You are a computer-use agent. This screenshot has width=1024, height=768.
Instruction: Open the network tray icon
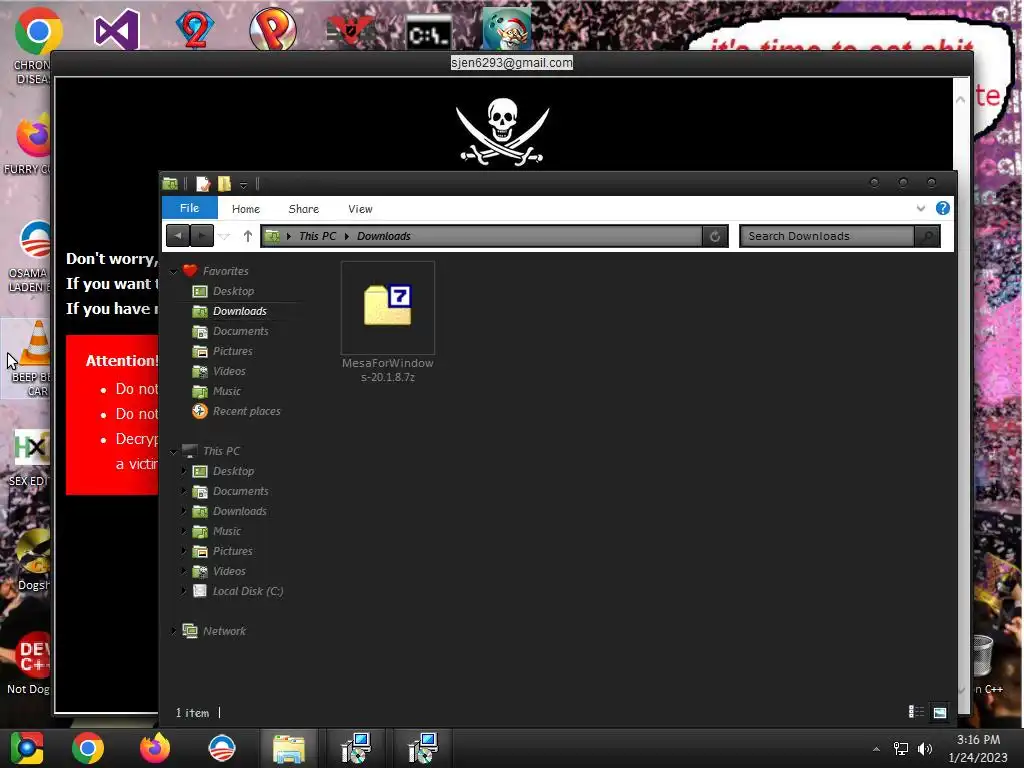[901, 749]
